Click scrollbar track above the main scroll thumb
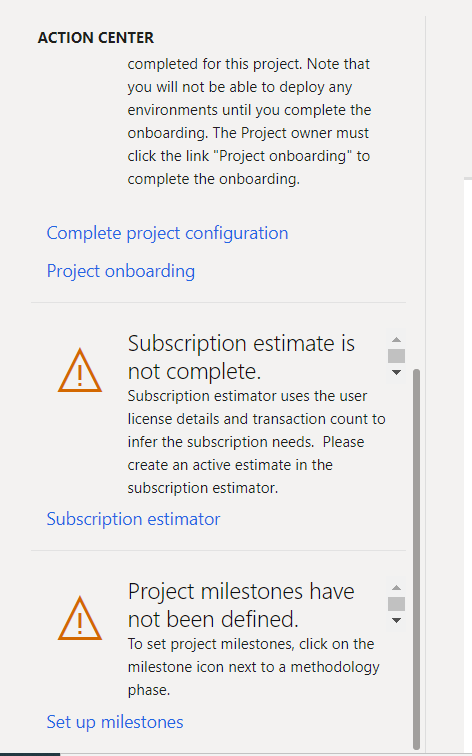472x756 pixels. click(417, 193)
